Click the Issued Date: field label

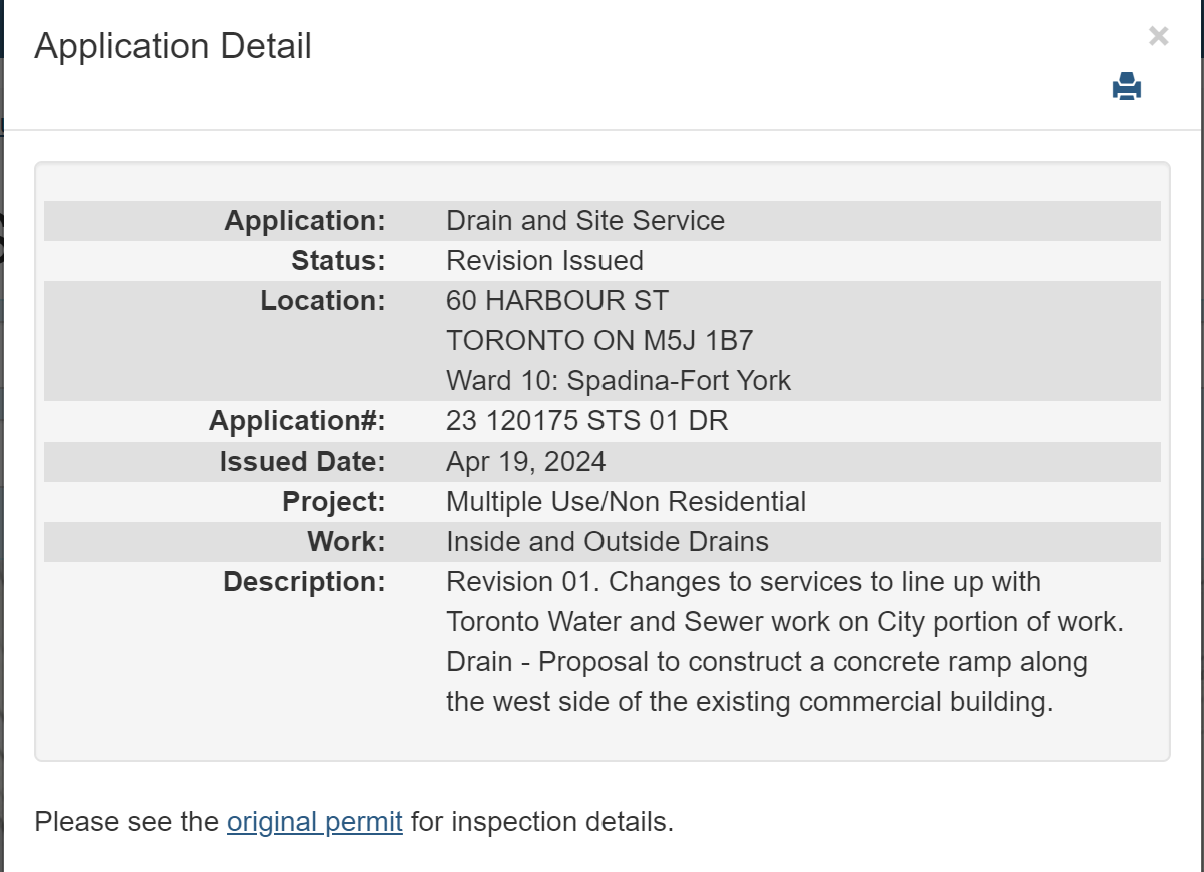click(x=303, y=461)
